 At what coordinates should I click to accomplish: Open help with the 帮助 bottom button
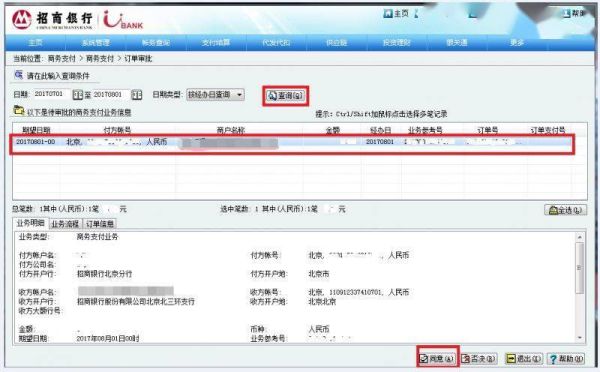click(566, 359)
